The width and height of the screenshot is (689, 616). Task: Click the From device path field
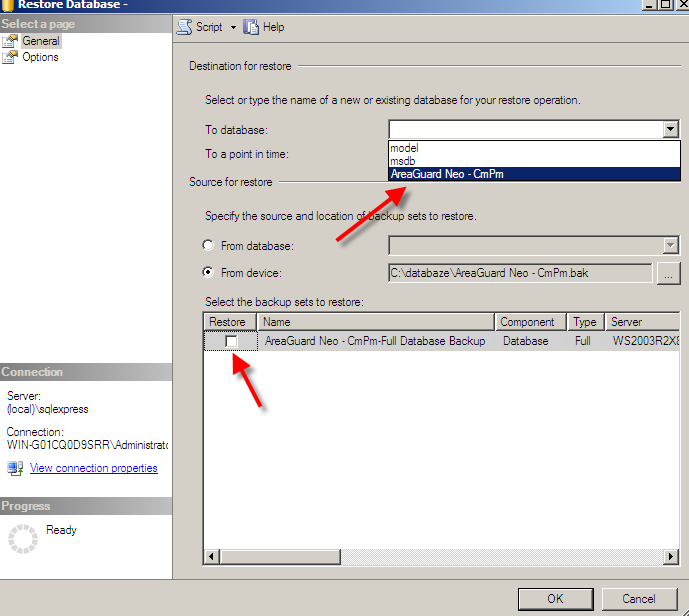(520, 273)
